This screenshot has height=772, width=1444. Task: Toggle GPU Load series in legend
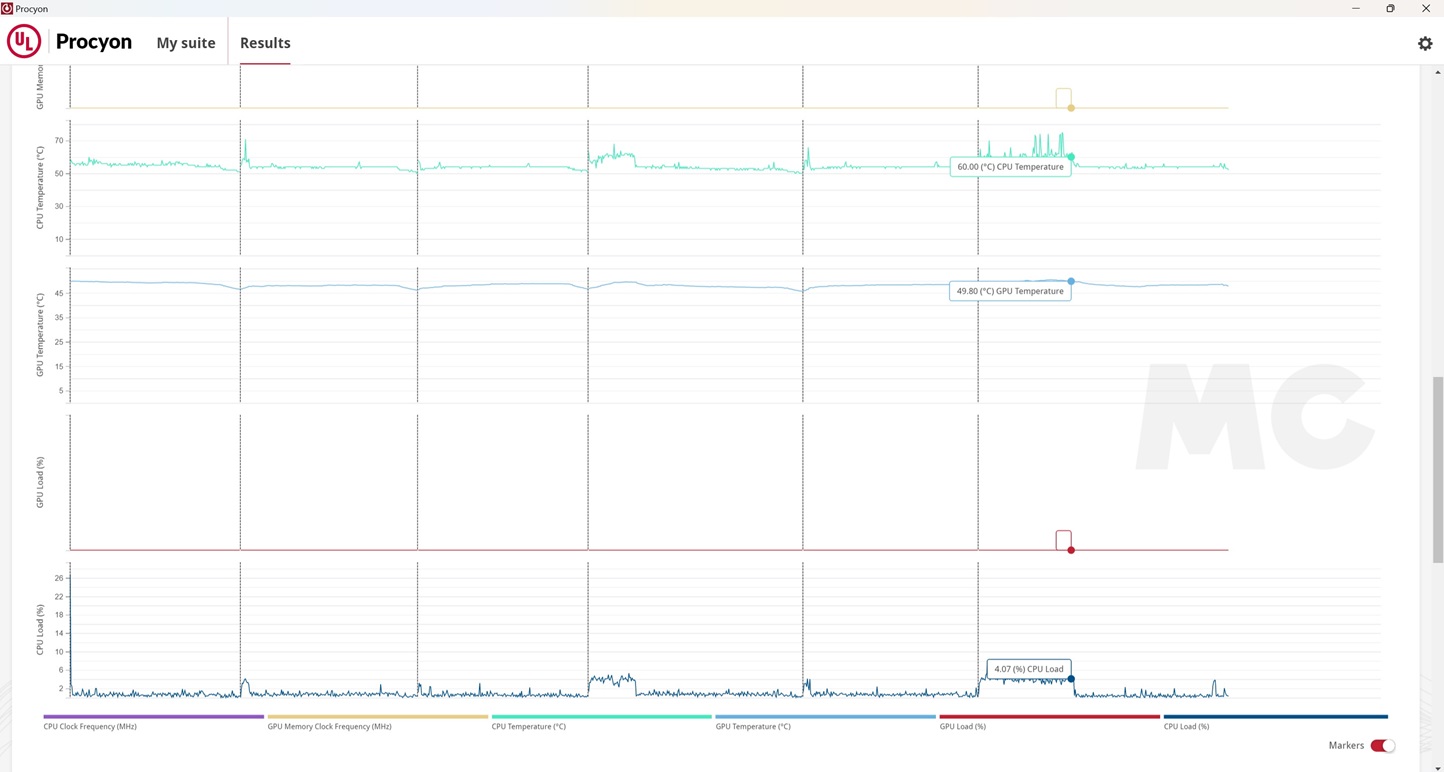coord(962,726)
